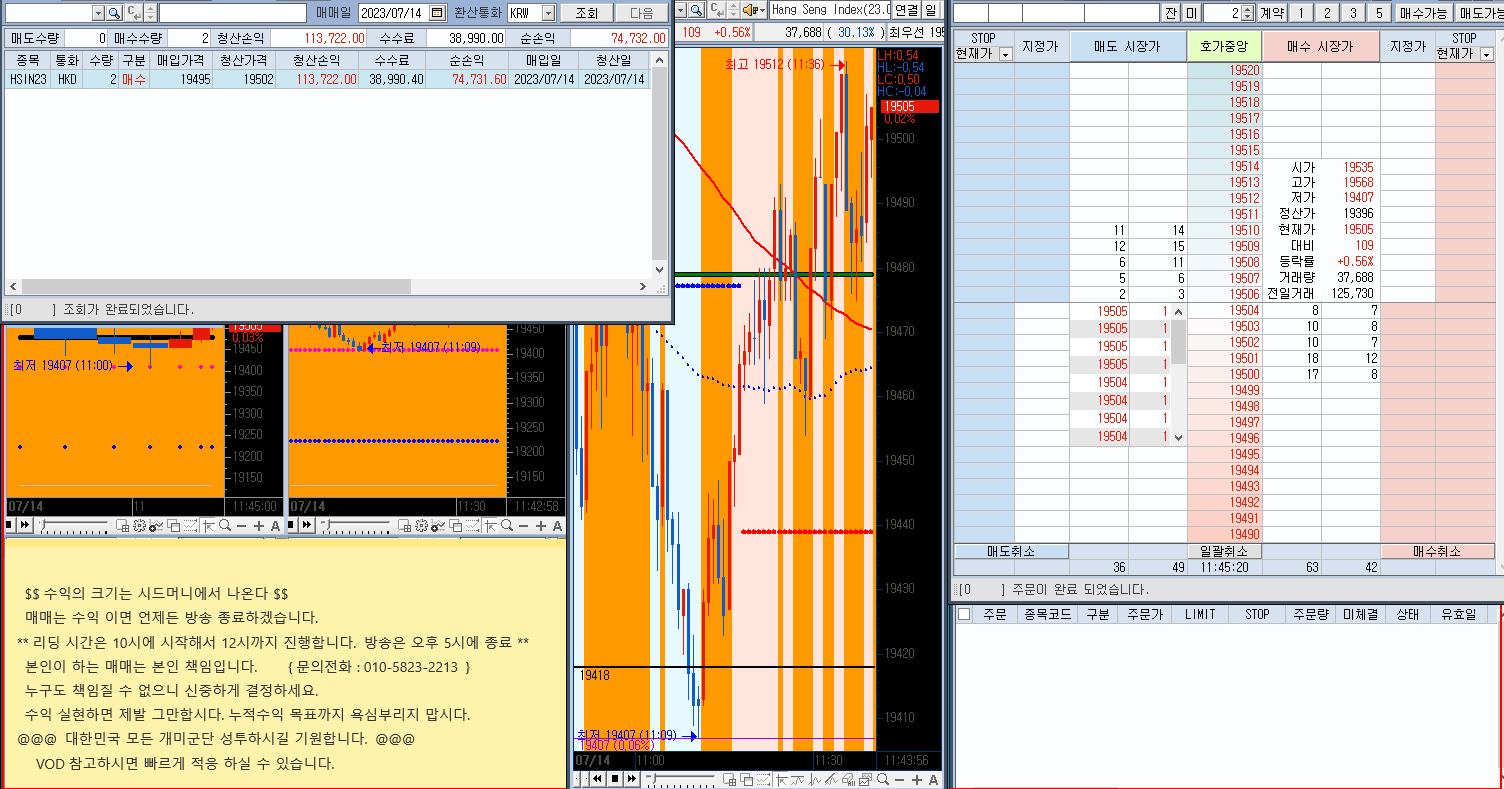Click the minus icon in second small chart toolbar
This screenshot has width=1504, height=789.
pyautogui.click(x=523, y=526)
